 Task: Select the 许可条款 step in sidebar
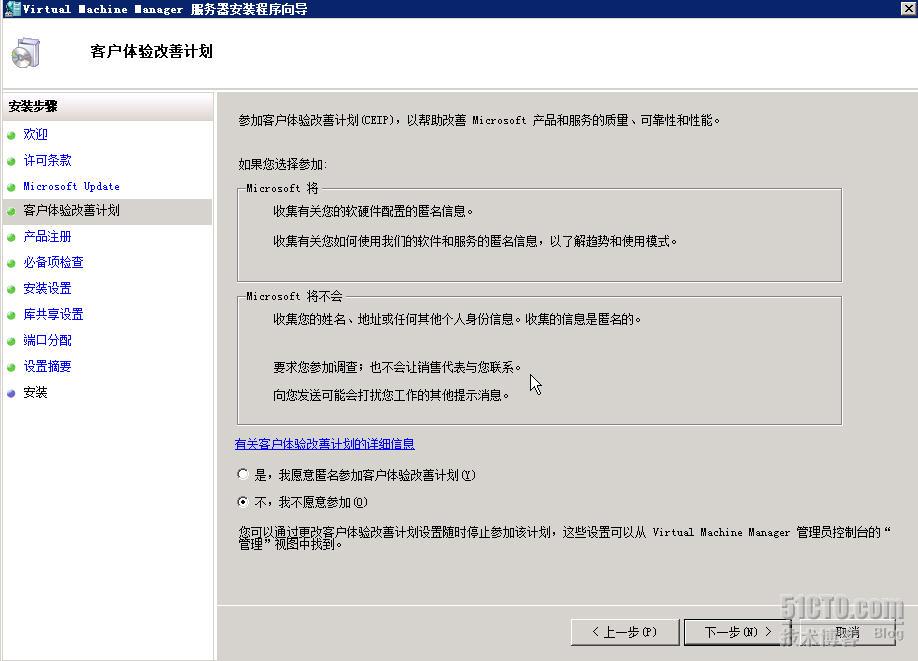(x=47, y=160)
